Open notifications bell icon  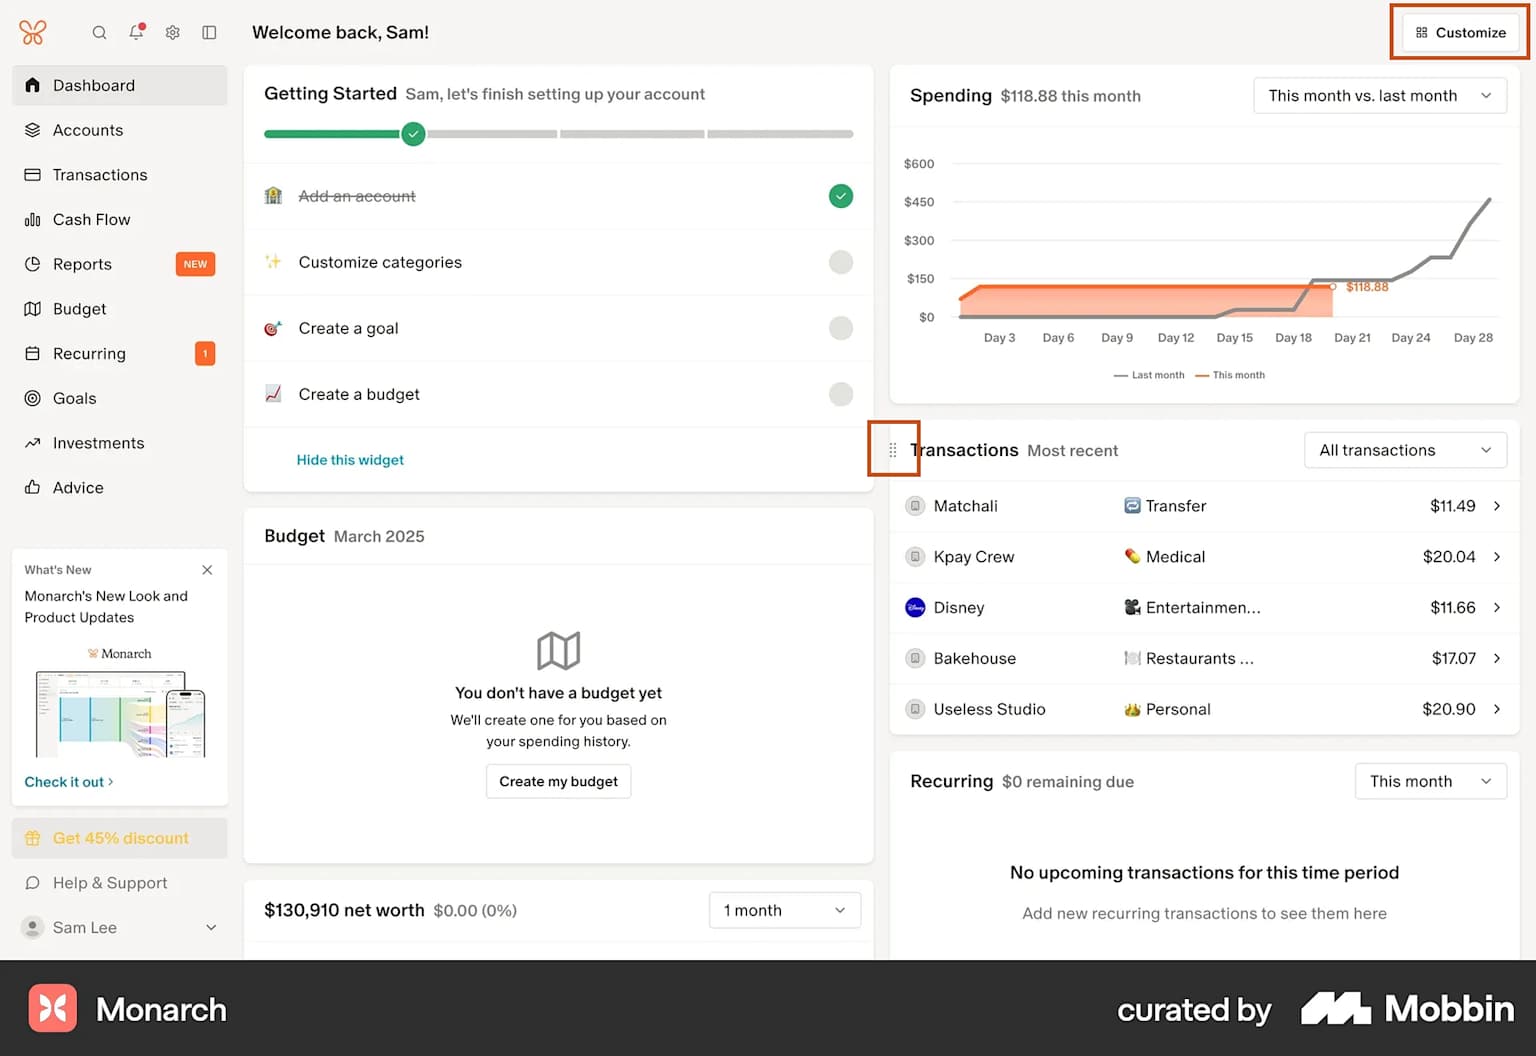click(136, 32)
